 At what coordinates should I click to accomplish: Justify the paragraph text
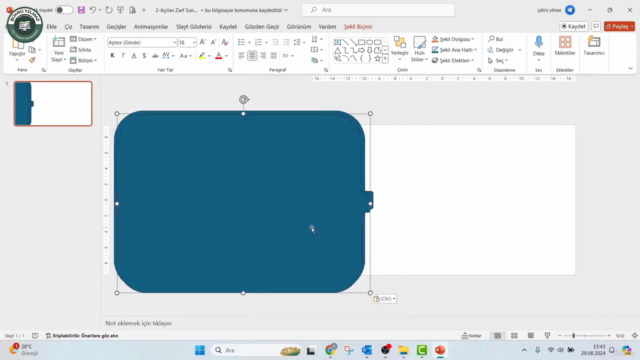pos(273,56)
